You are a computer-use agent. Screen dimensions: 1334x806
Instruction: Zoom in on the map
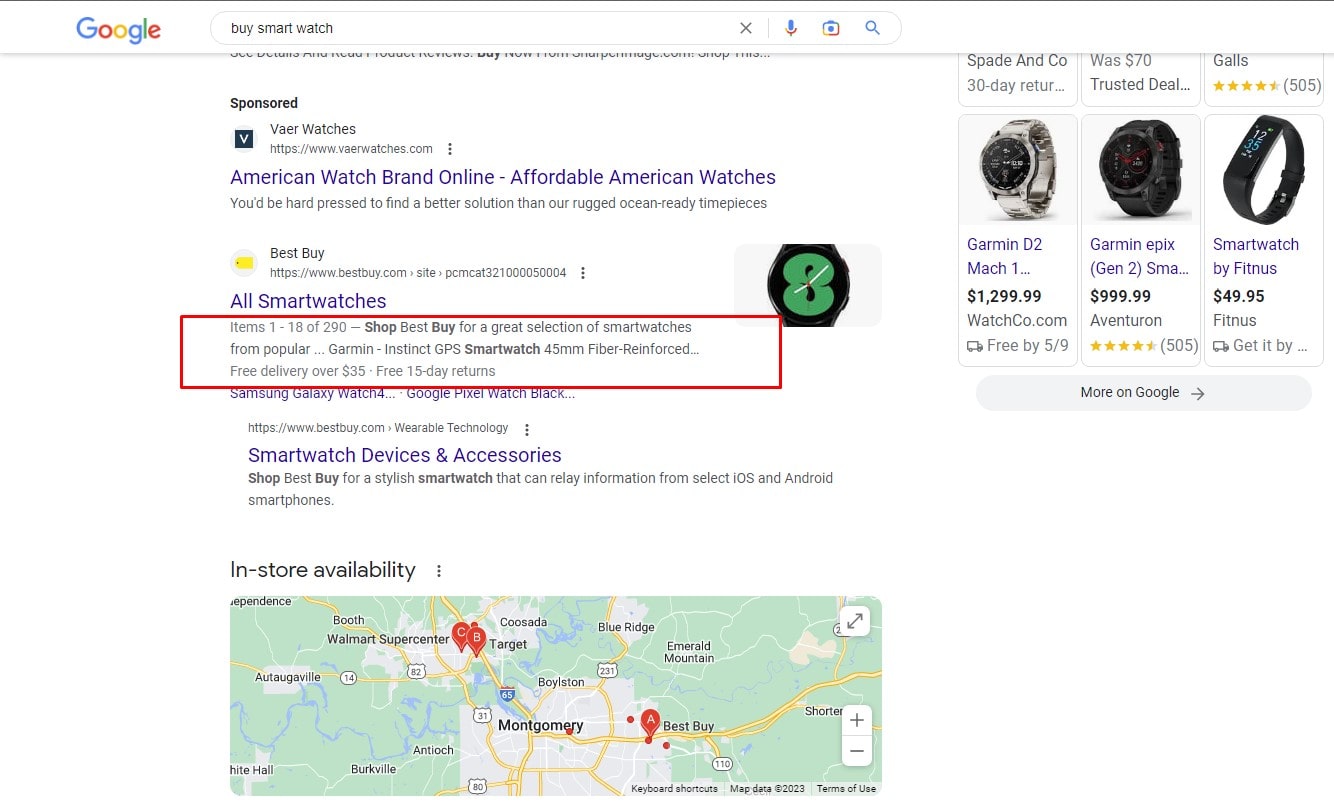coord(856,719)
